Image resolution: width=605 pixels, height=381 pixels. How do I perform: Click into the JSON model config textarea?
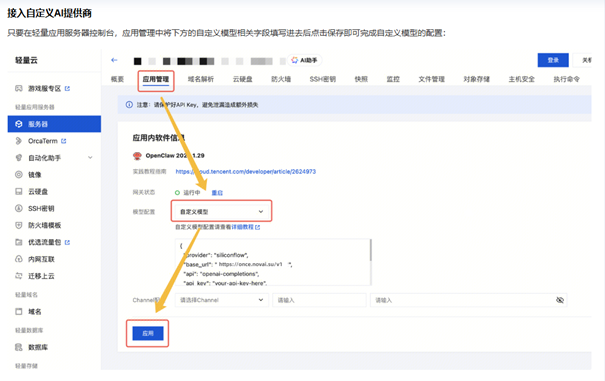click(x=273, y=262)
